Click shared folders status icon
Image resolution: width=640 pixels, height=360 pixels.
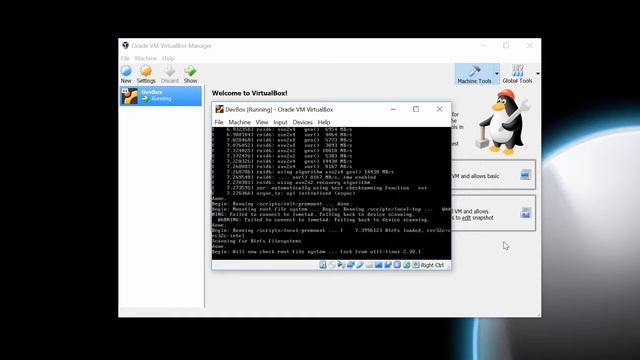click(x=369, y=265)
